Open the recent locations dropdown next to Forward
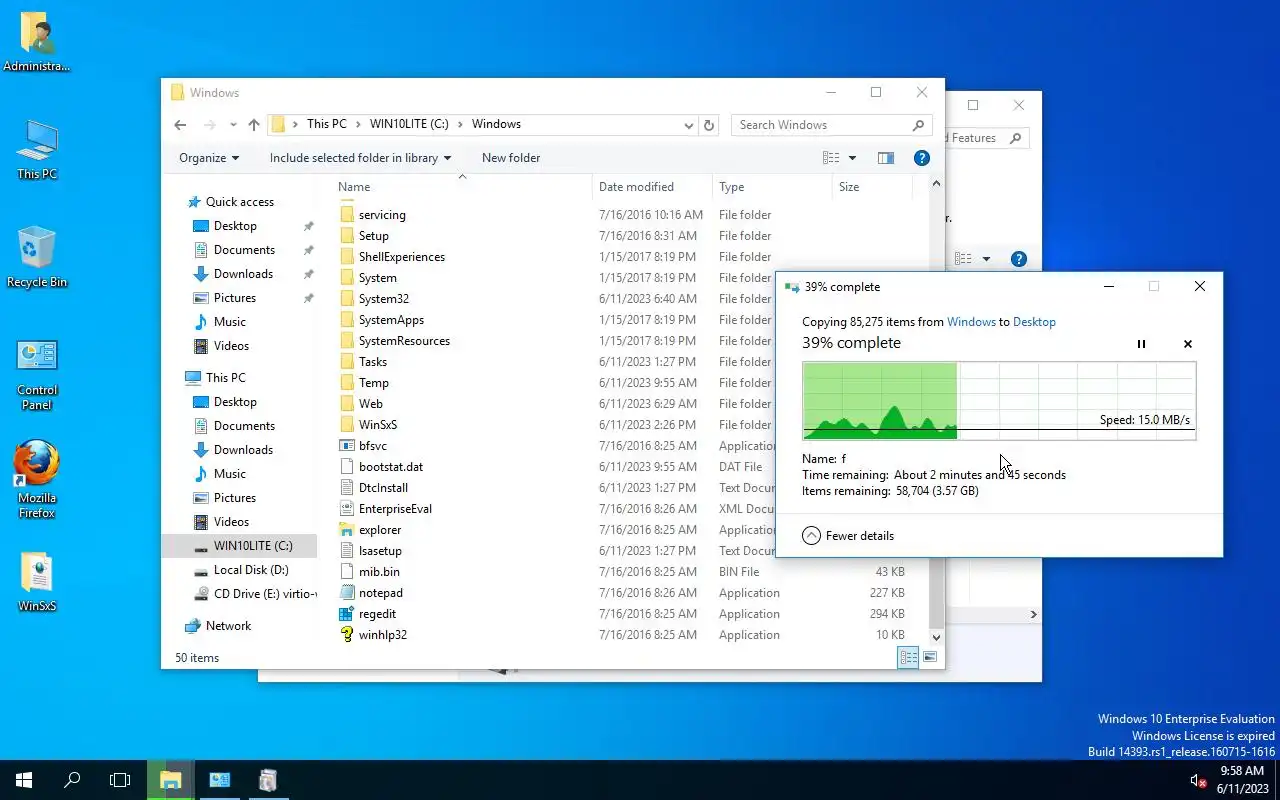1280x800 pixels. [233, 125]
